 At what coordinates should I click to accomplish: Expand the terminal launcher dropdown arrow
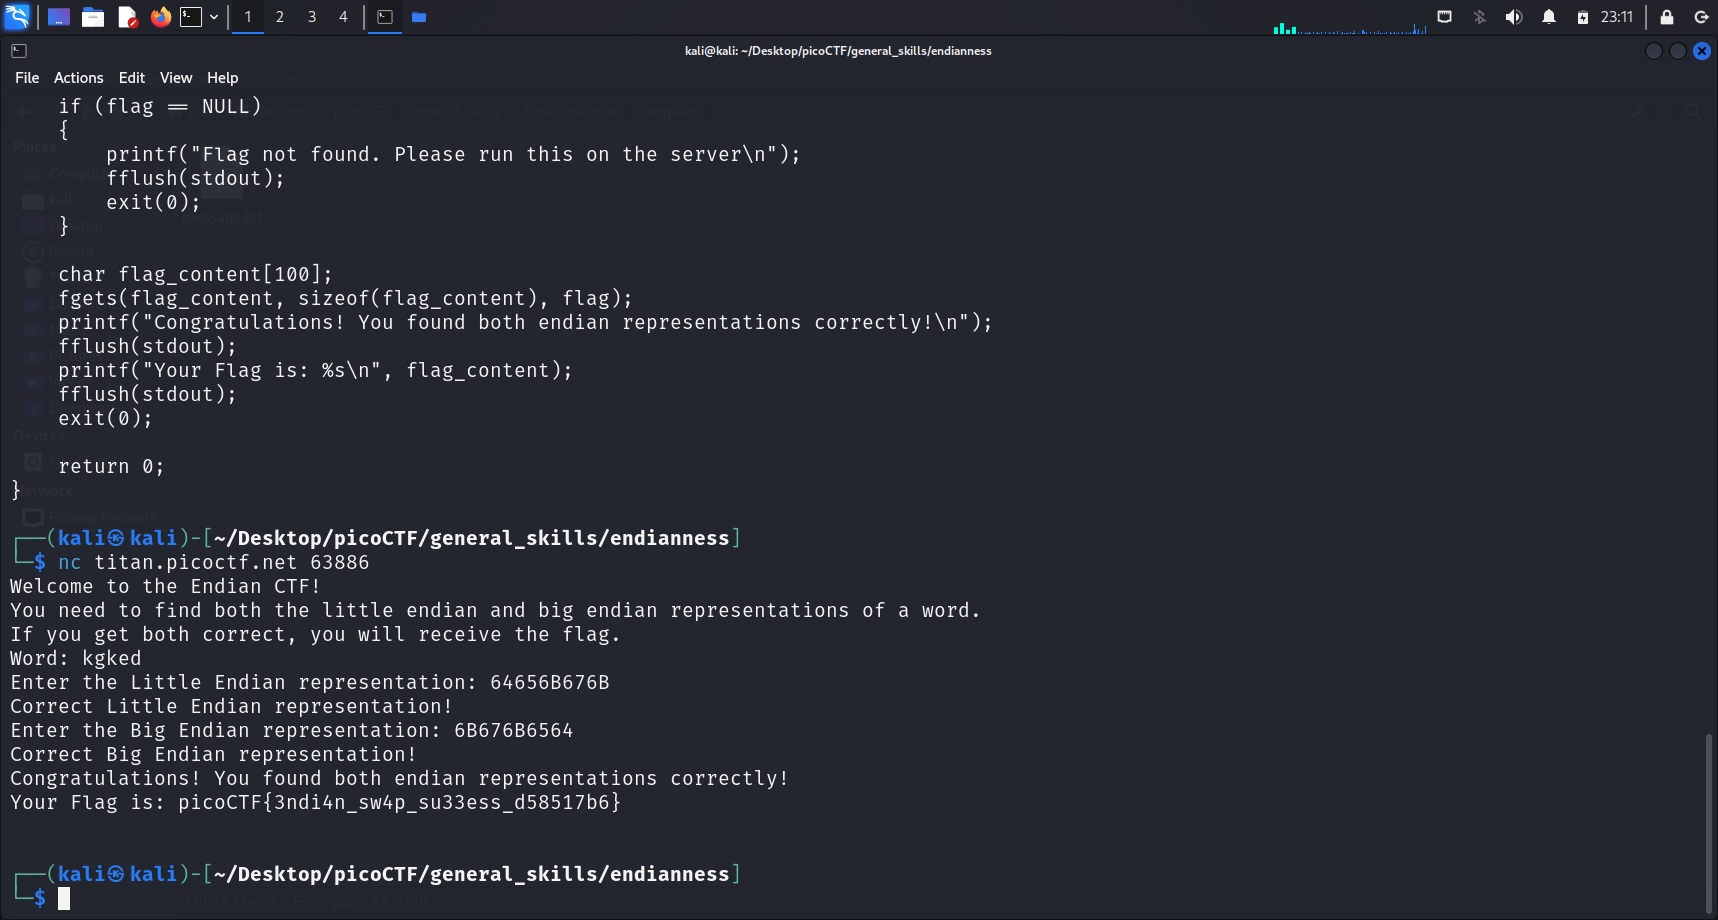[x=214, y=17]
